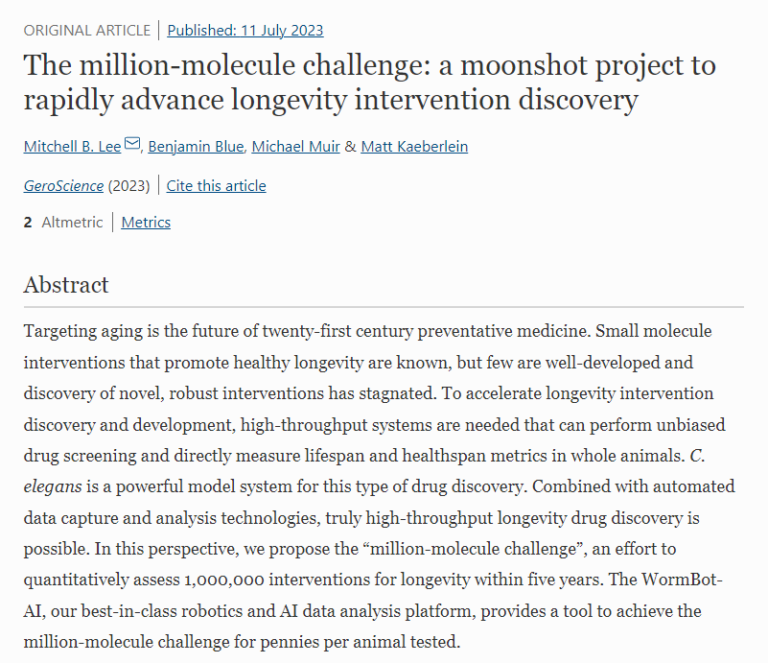Click the Altmetric score number 2
This screenshot has height=663, width=768.
coord(28,222)
